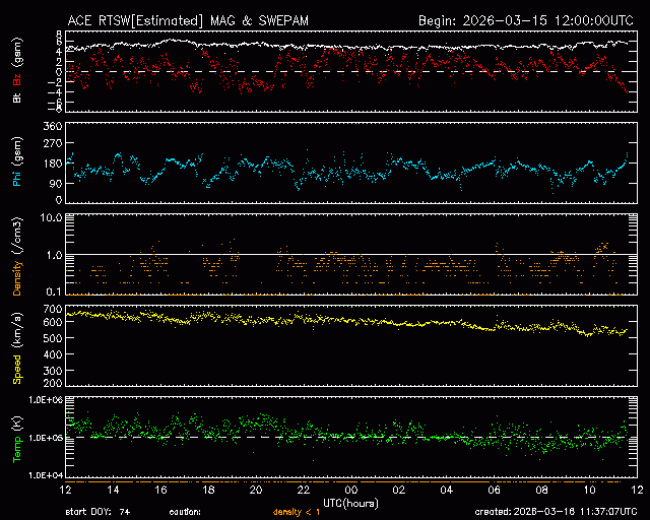Image resolution: width=650 pixels, height=520 pixels.
Task: Click the 'Density (/cm3)' axis label
Action: click(17, 256)
